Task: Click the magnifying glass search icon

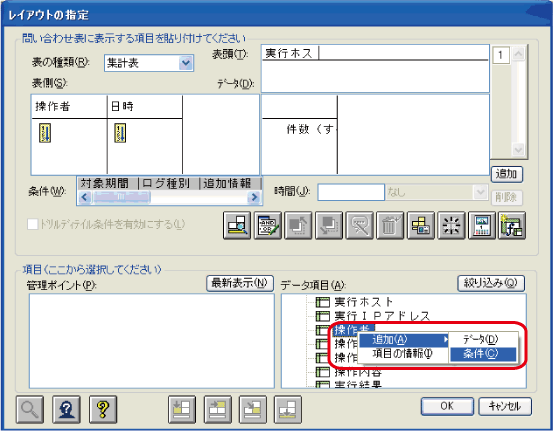Action: pos(30,409)
